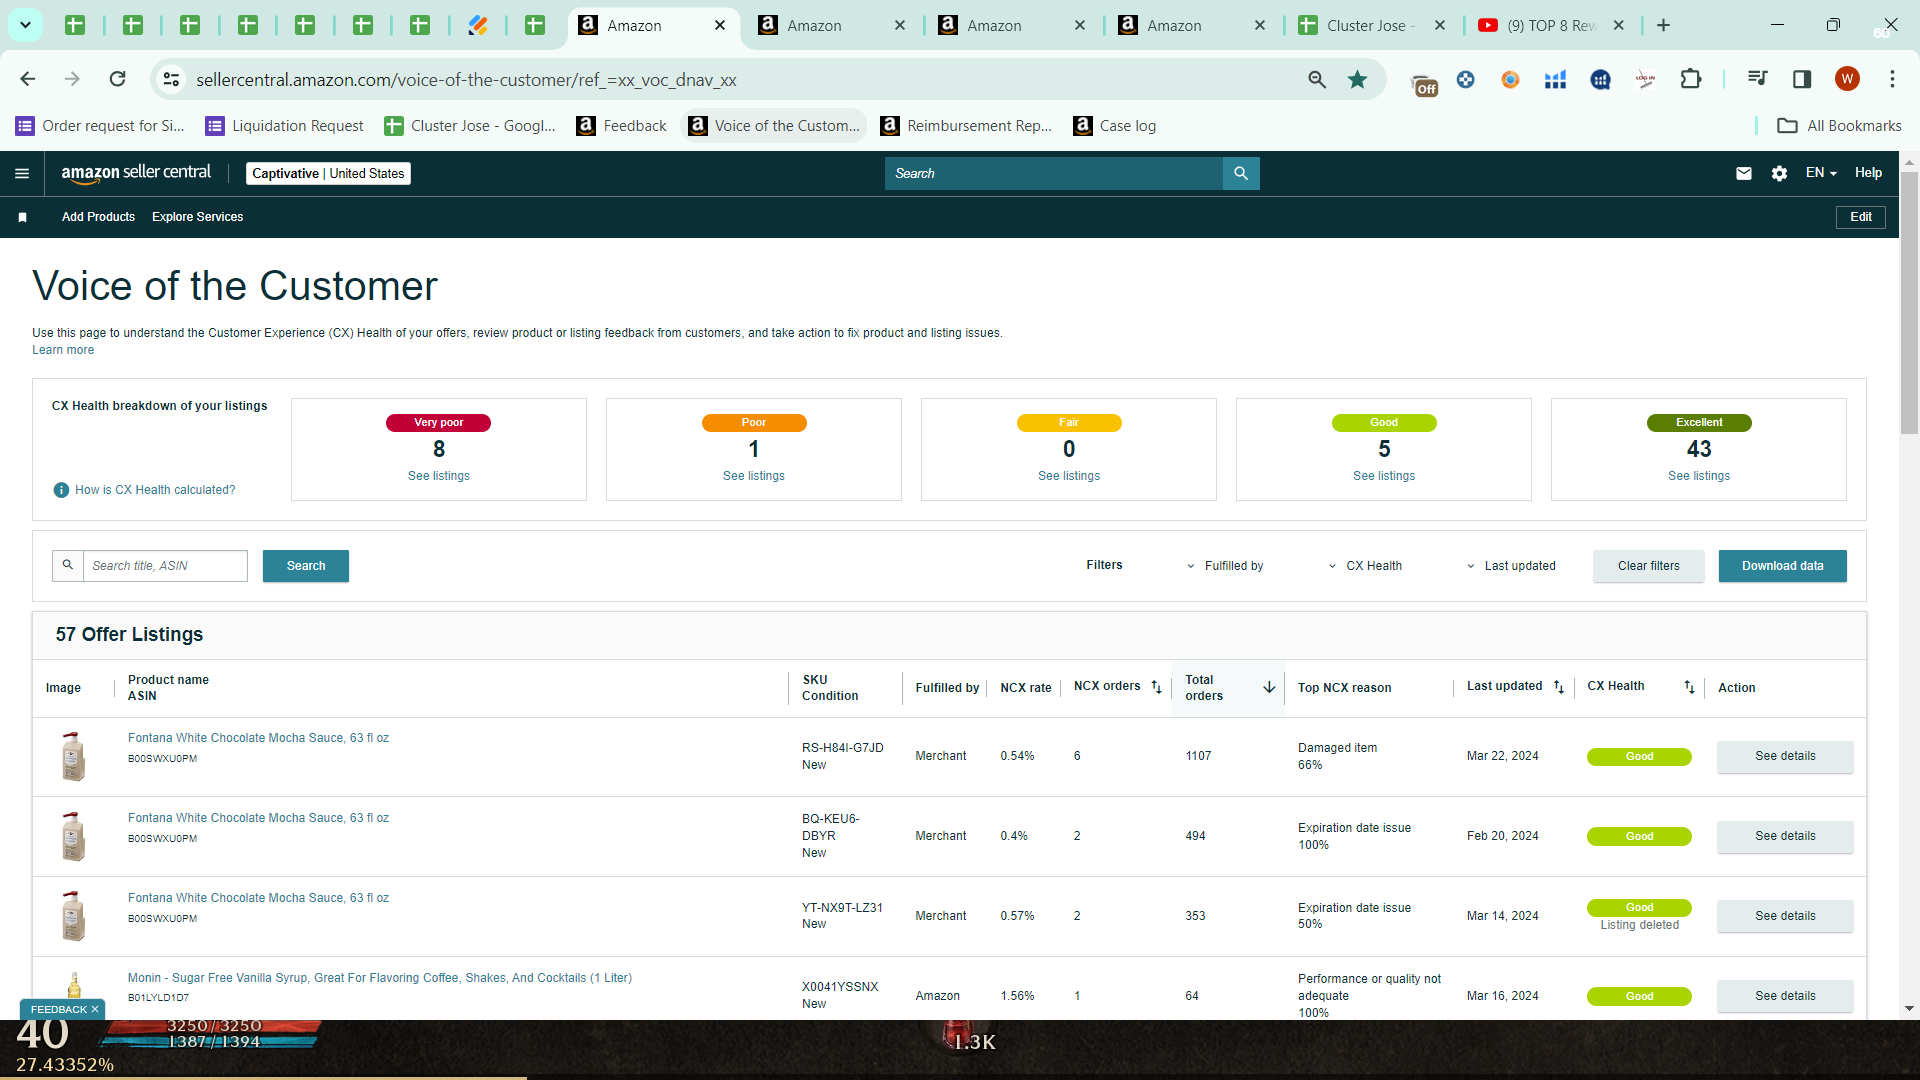Expand the Last updated filter dropdown
The width and height of the screenshot is (1920, 1080).
pyautogui.click(x=1511, y=566)
